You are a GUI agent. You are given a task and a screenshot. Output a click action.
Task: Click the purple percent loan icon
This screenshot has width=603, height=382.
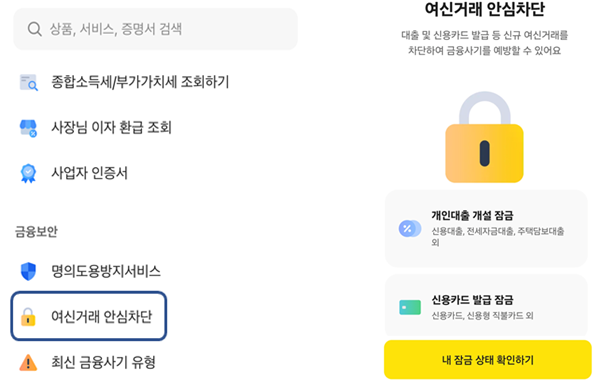tap(410, 229)
